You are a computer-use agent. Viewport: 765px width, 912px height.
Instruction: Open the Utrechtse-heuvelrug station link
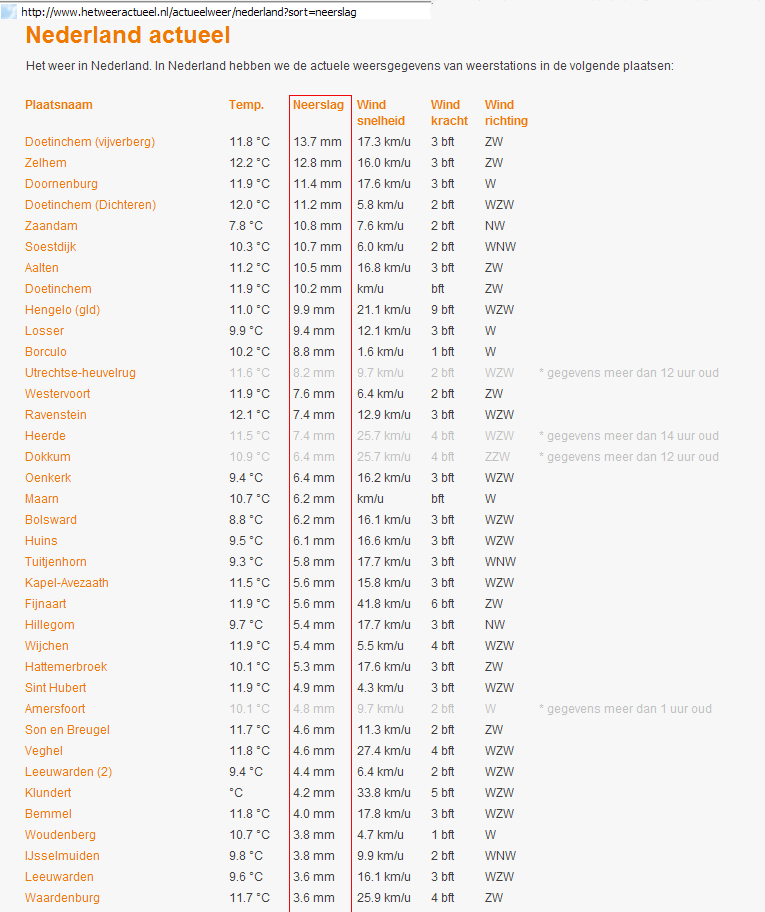(x=80, y=373)
